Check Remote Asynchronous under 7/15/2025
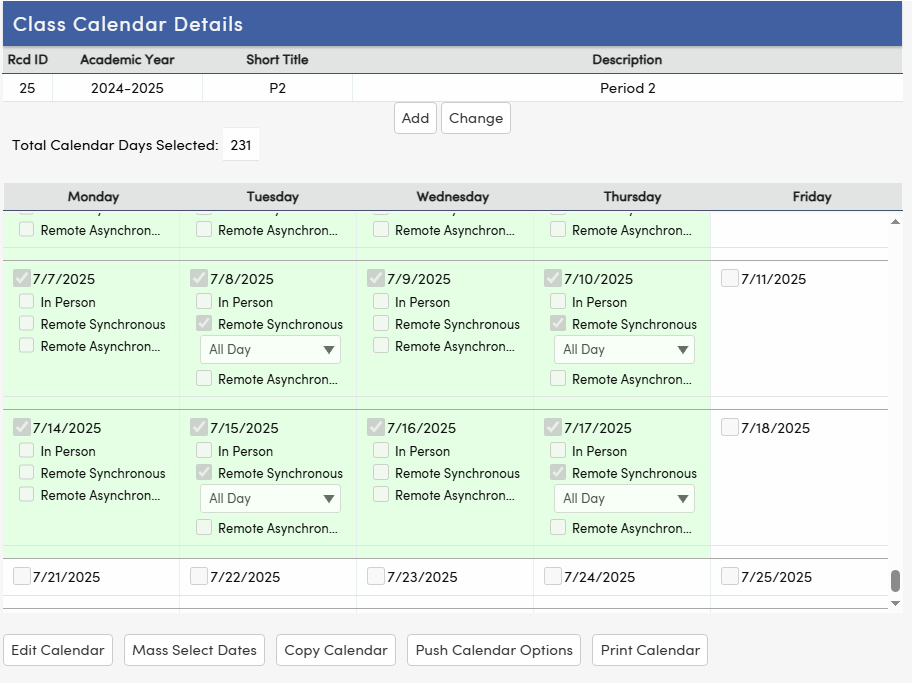Screen dimensions: 912x683 tap(204, 528)
